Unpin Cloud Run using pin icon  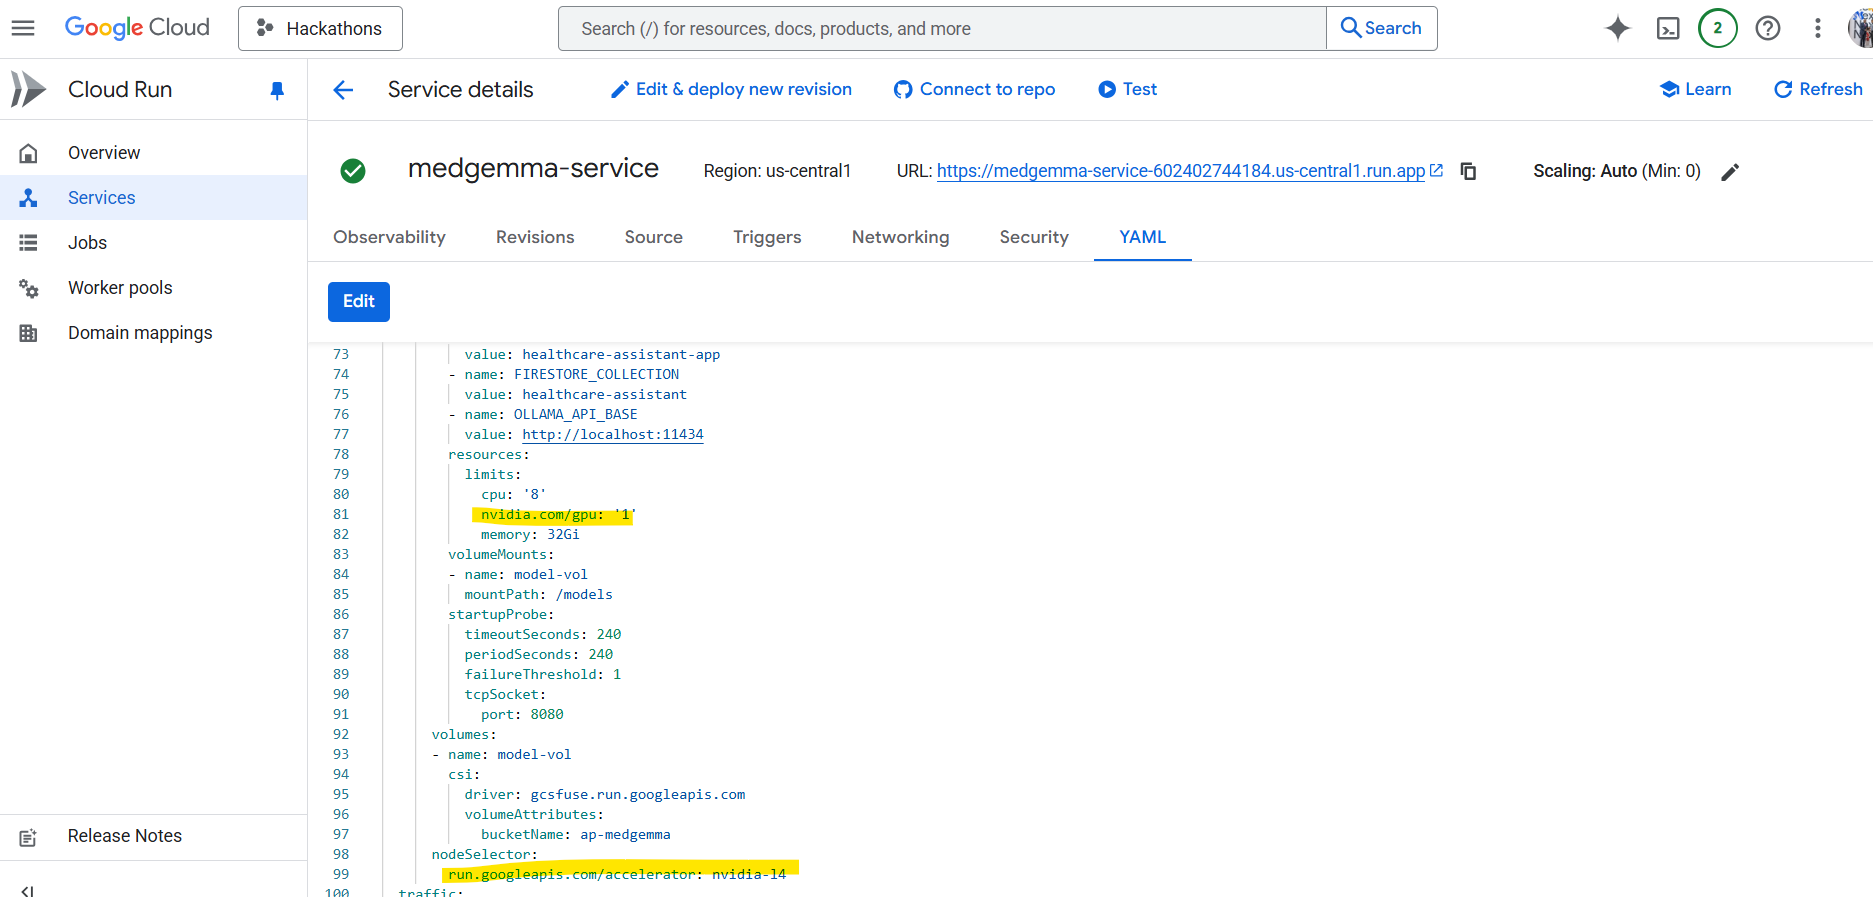pos(277,90)
